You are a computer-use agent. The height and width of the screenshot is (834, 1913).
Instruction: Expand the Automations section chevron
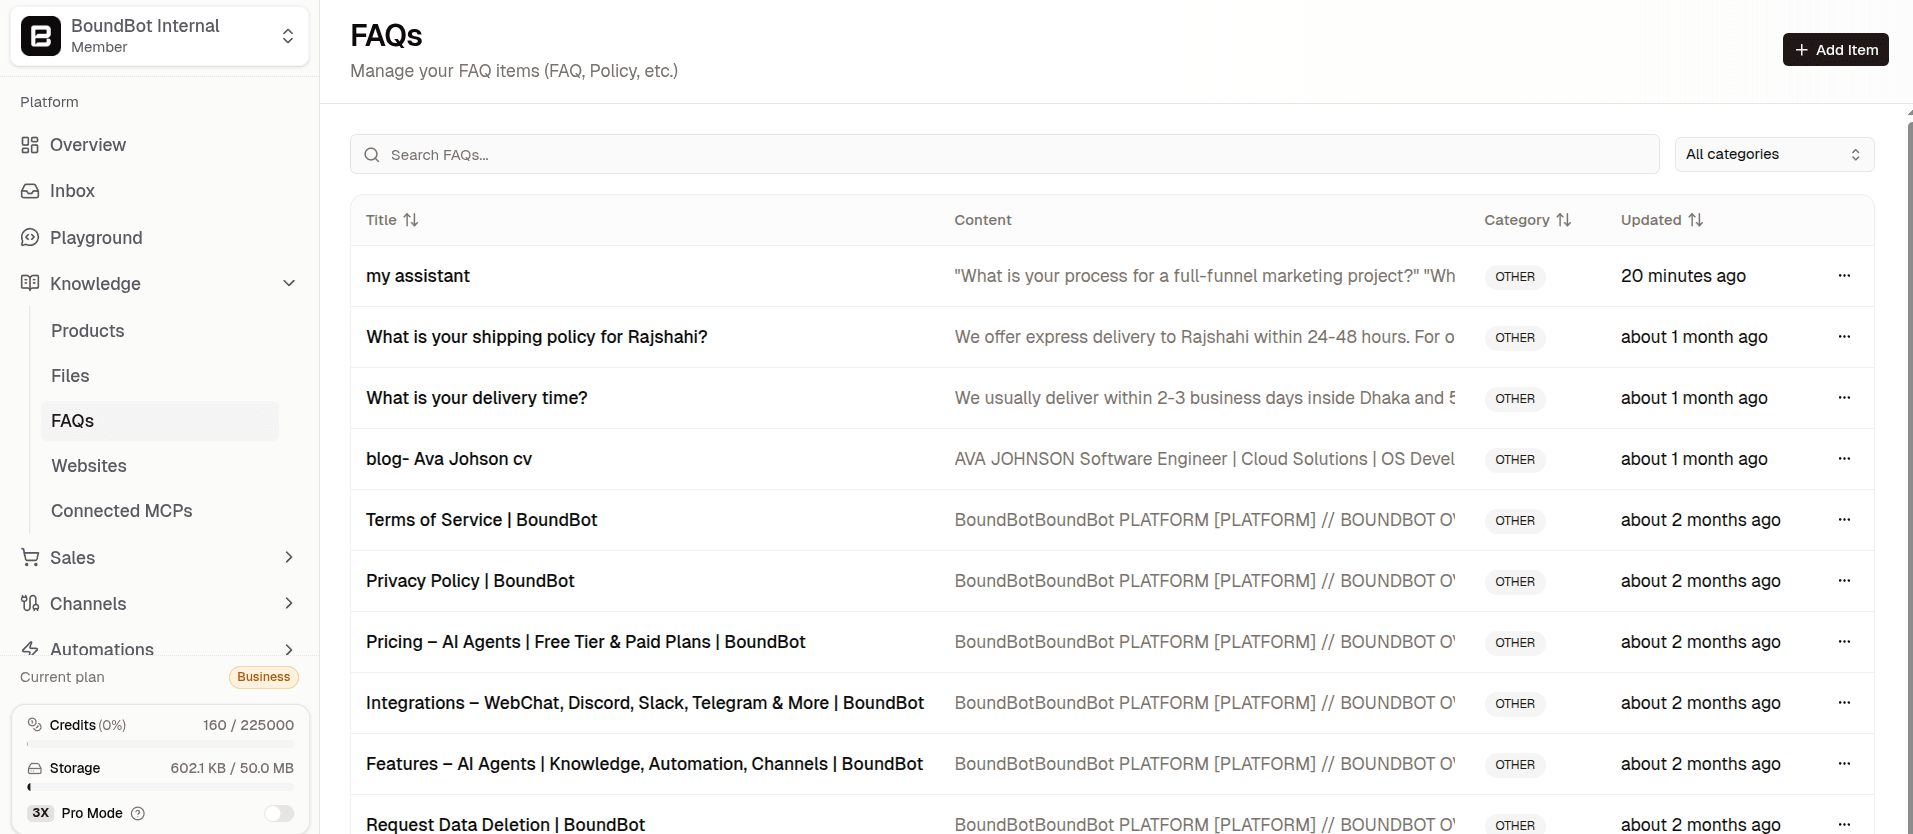[289, 649]
